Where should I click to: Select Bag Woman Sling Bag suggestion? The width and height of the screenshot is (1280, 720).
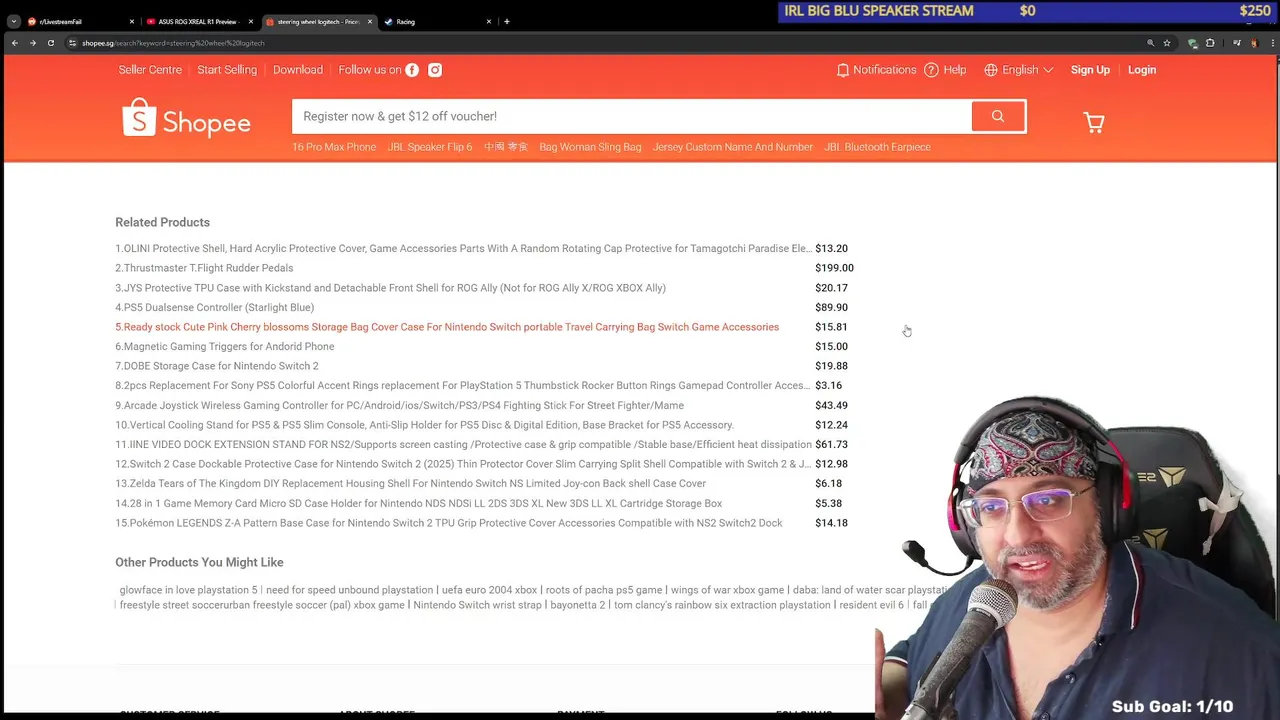point(590,147)
